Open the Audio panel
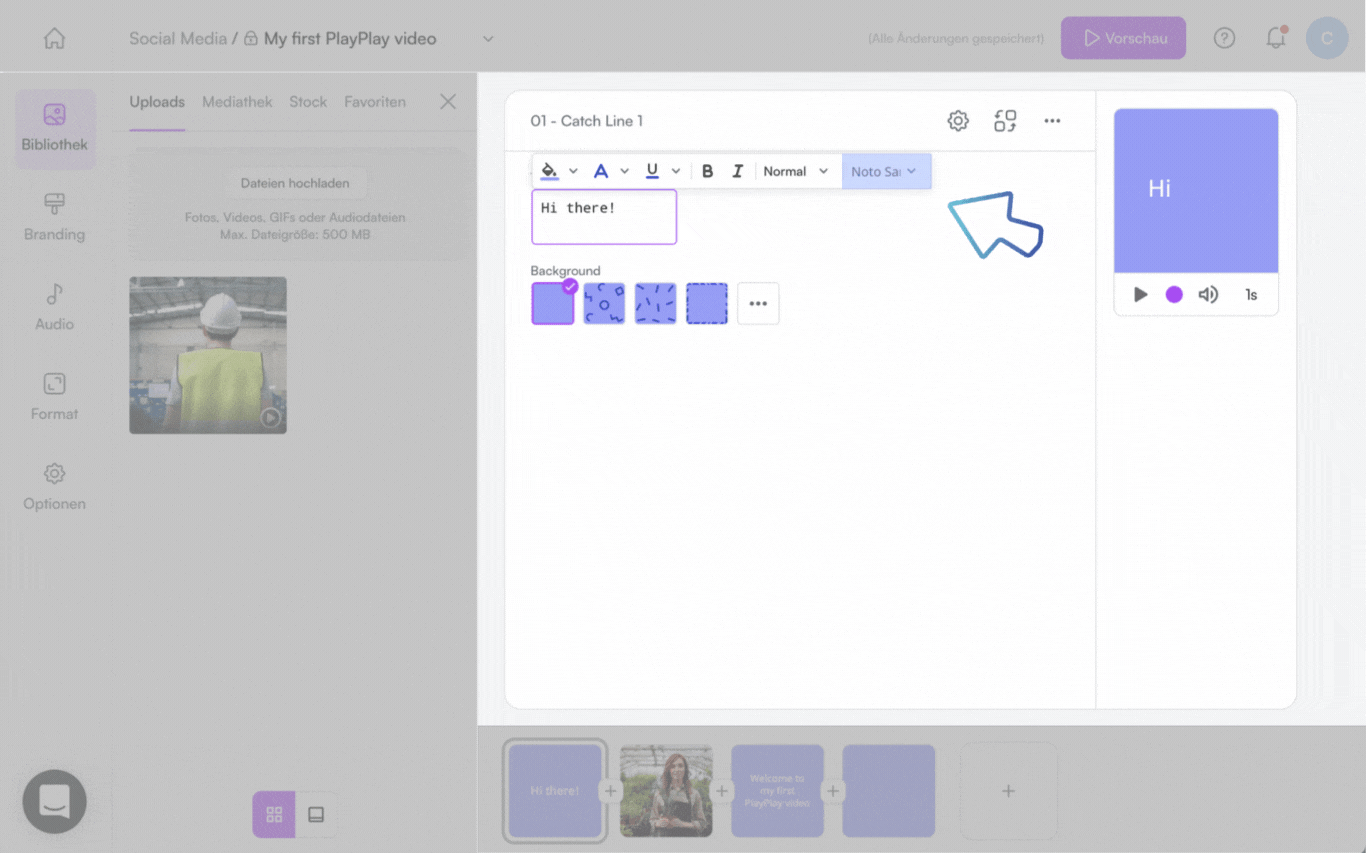Image resolution: width=1366 pixels, height=853 pixels. tap(54, 308)
